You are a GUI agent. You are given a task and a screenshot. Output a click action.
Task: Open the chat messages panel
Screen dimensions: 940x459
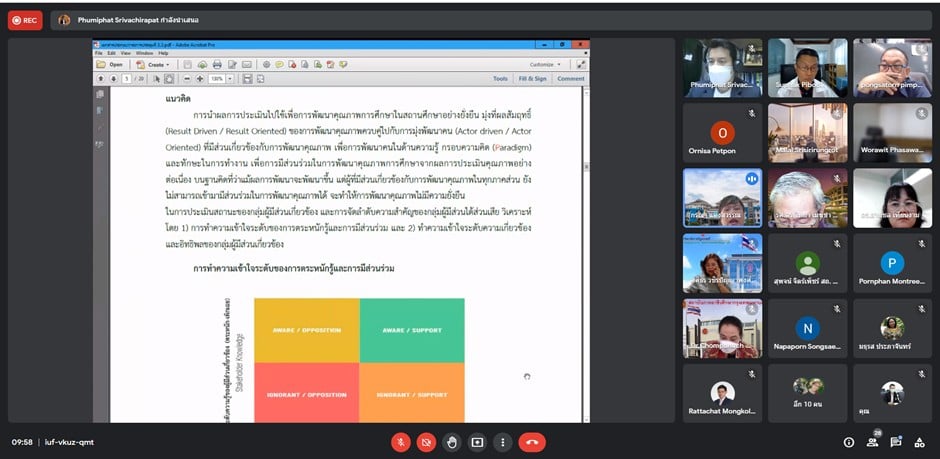coord(896,441)
